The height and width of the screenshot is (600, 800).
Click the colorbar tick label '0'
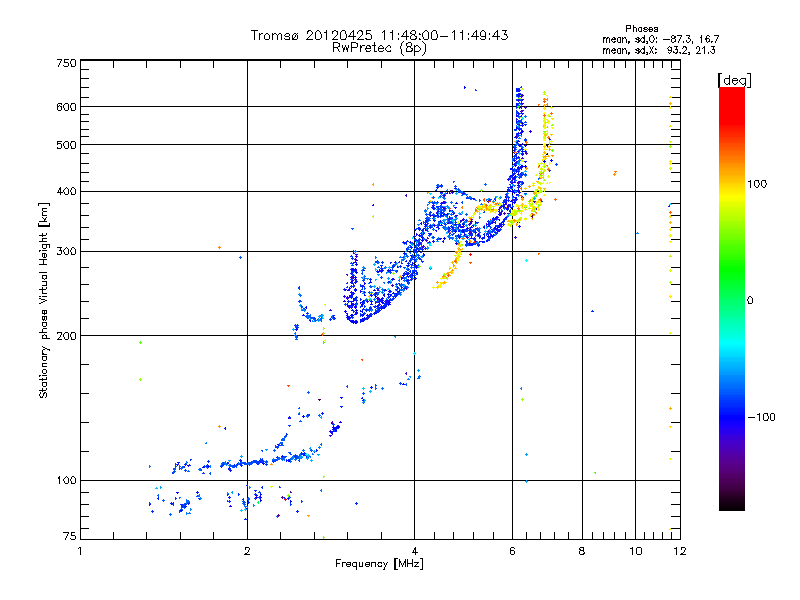pyautogui.click(x=750, y=301)
